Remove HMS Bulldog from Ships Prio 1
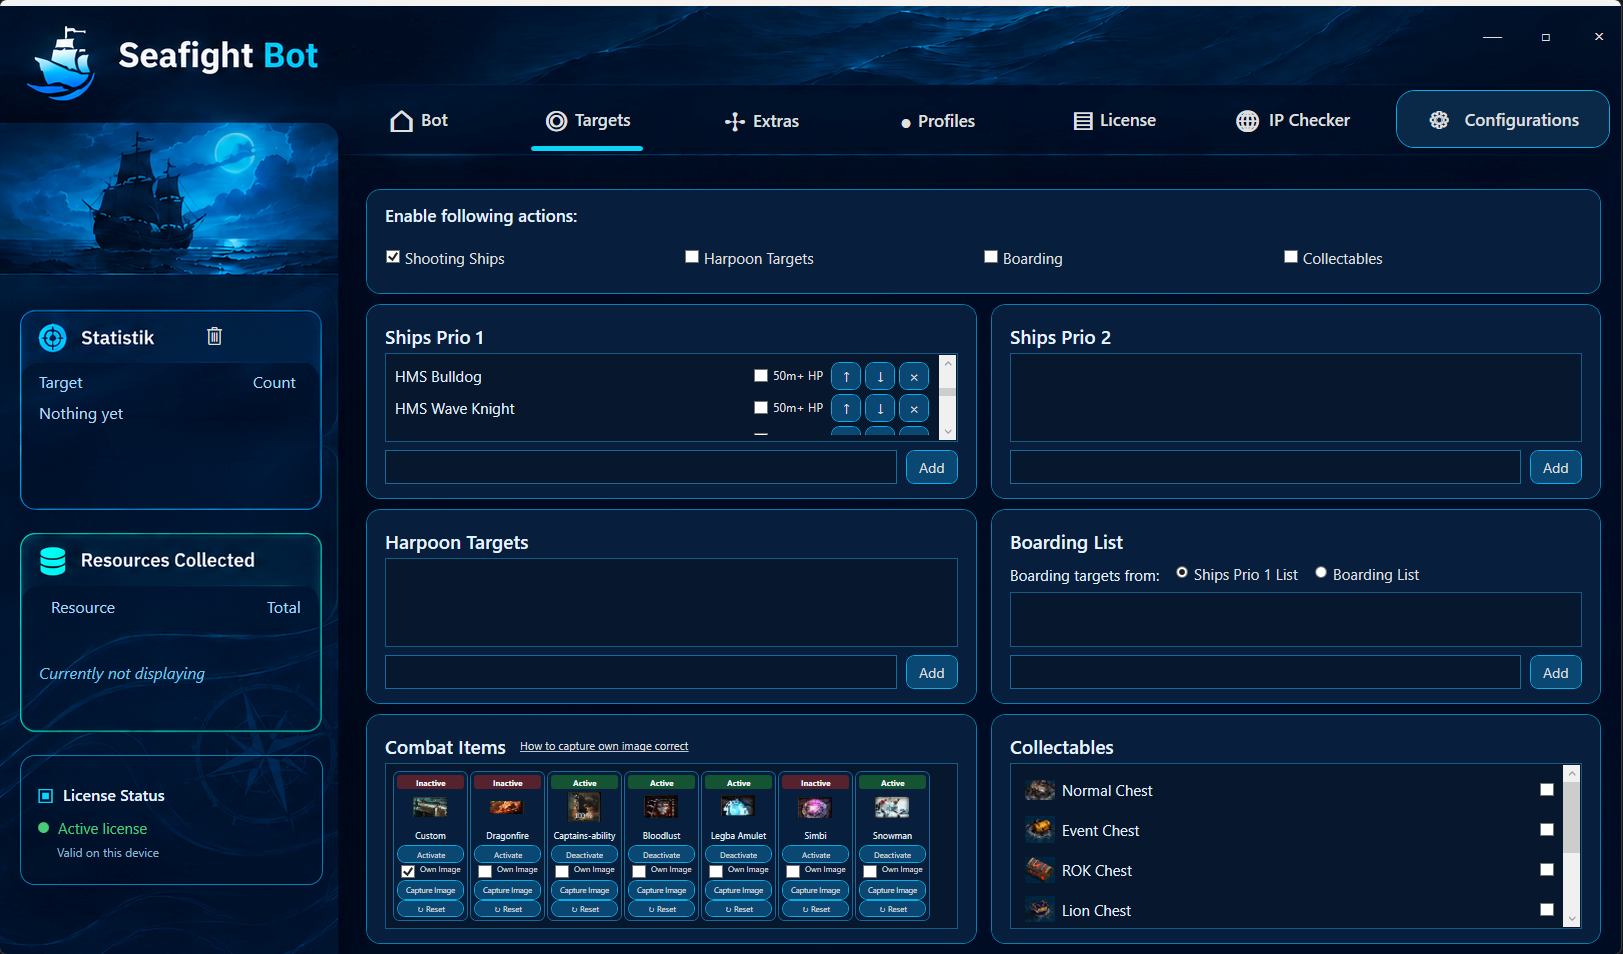Image resolution: width=1623 pixels, height=954 pixels. (914, 376)
